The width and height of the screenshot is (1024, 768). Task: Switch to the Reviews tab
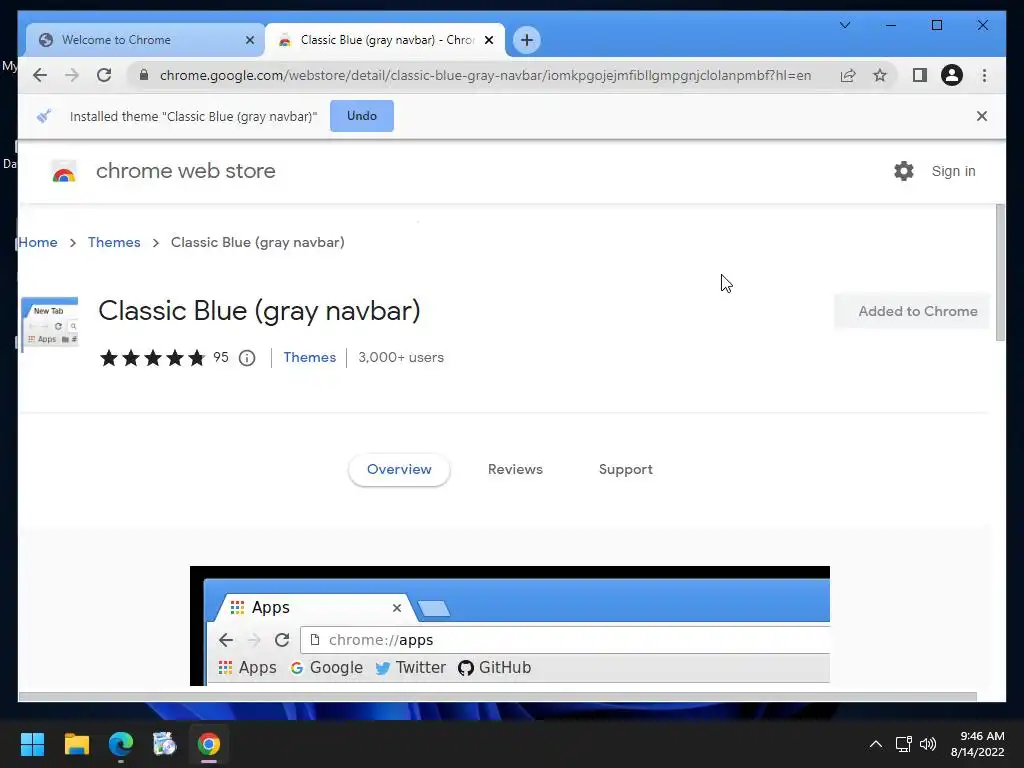click(x=515, y=470)
